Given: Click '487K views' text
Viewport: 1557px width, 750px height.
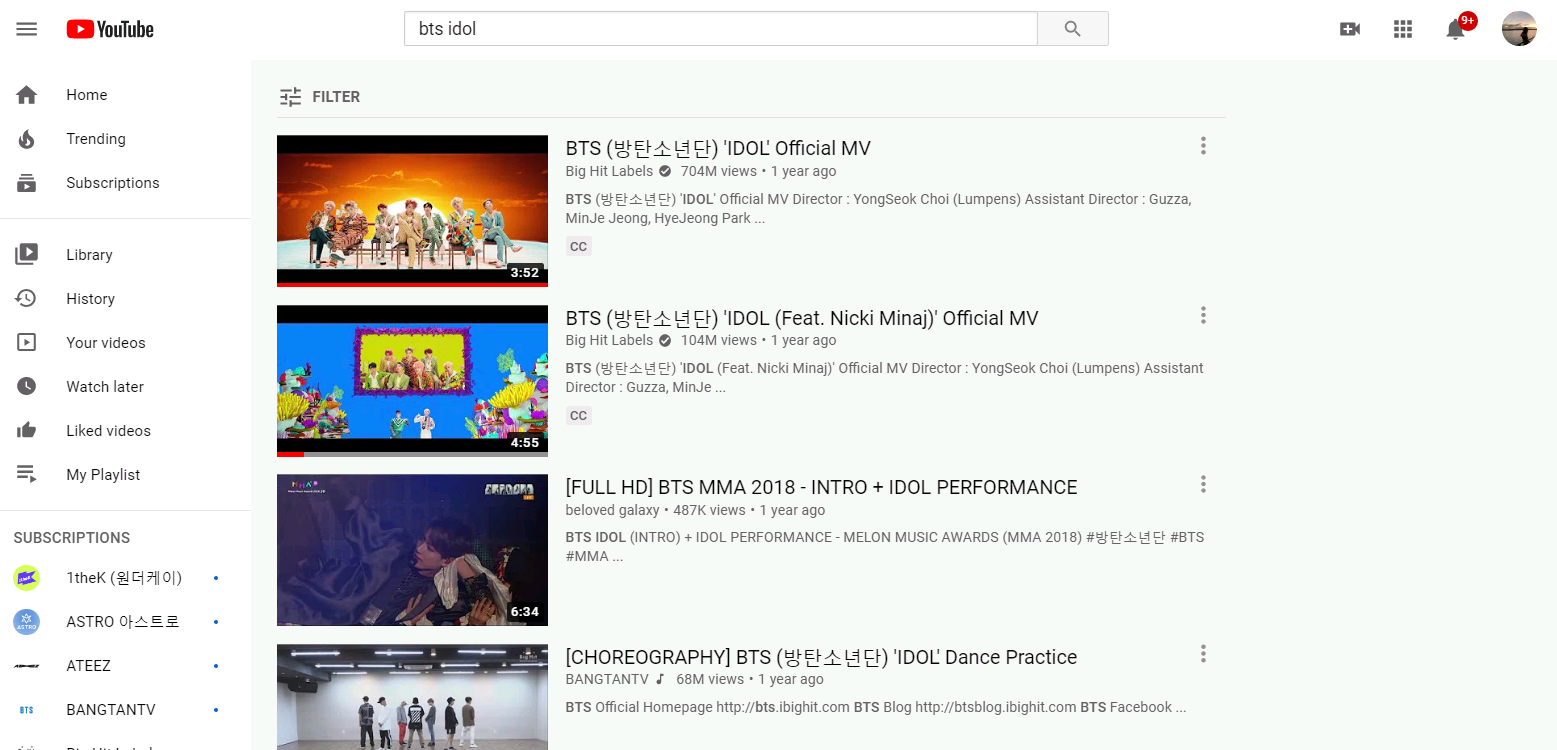Looking at the screenshot, I should point(710,510).
